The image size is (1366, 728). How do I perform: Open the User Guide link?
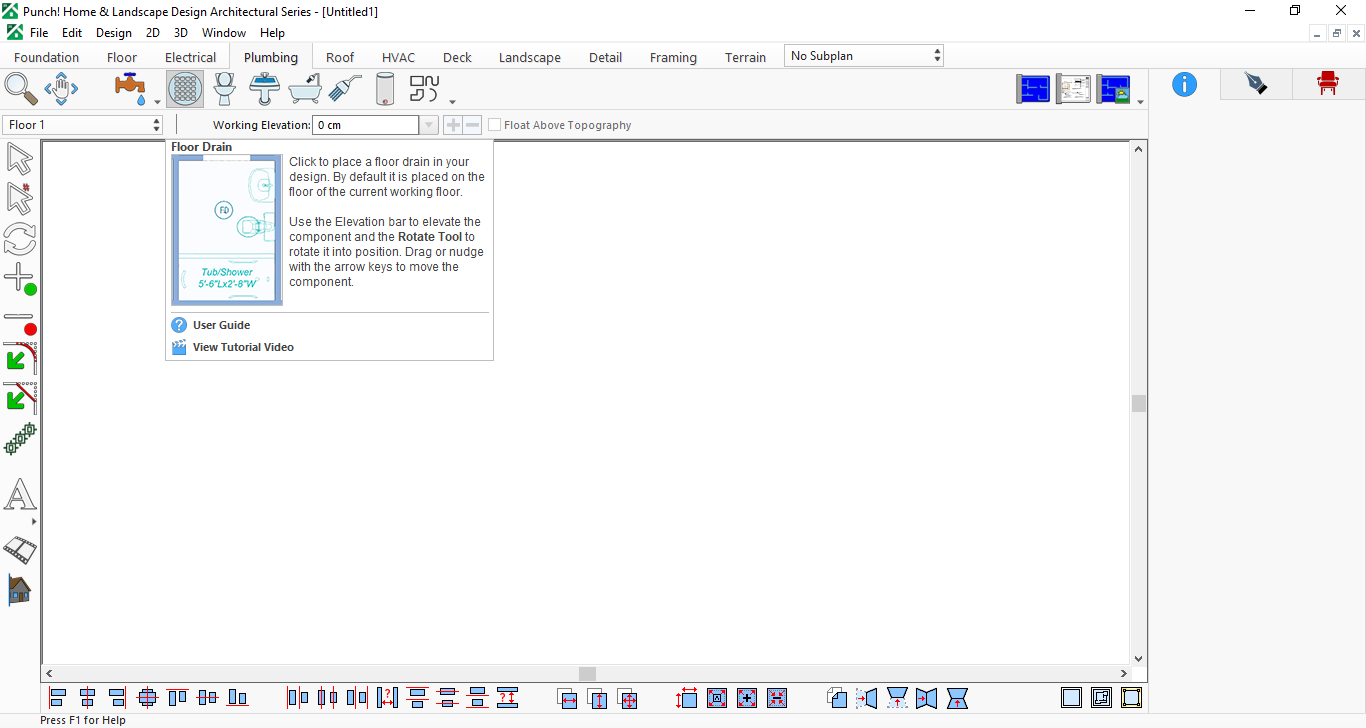click(221, 325)
